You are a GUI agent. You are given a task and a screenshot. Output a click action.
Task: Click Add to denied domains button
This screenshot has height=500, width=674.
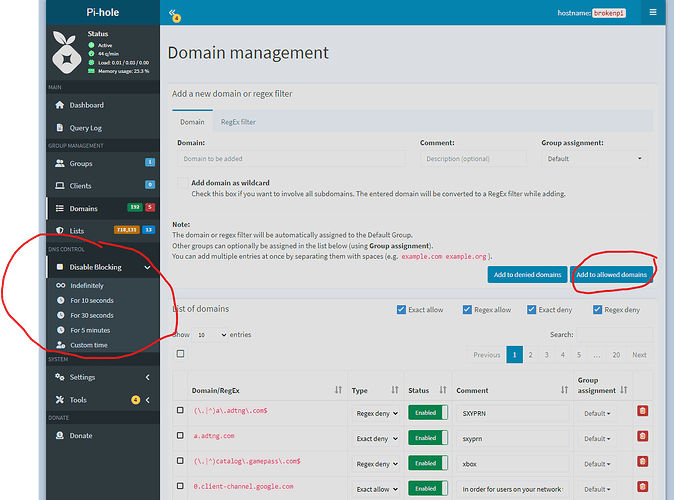coord(527,274)
